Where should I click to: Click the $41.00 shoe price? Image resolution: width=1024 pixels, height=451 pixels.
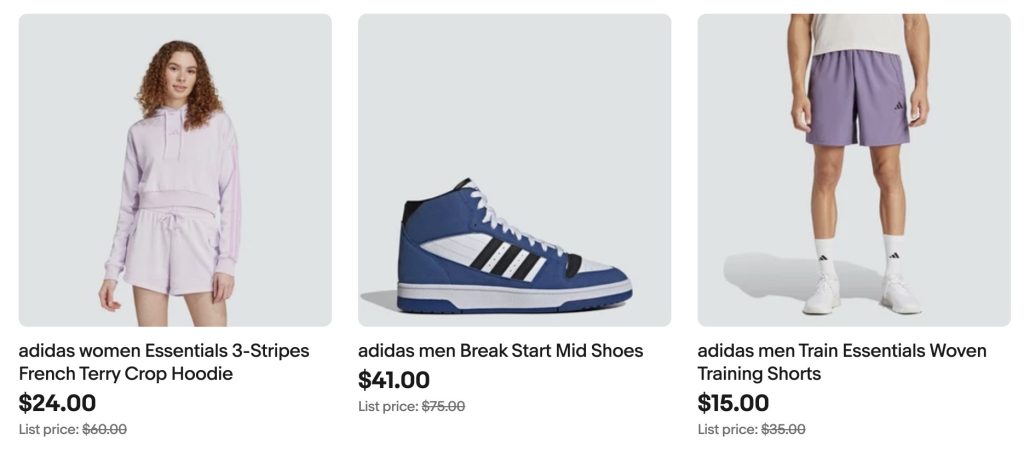click(394, 380)
